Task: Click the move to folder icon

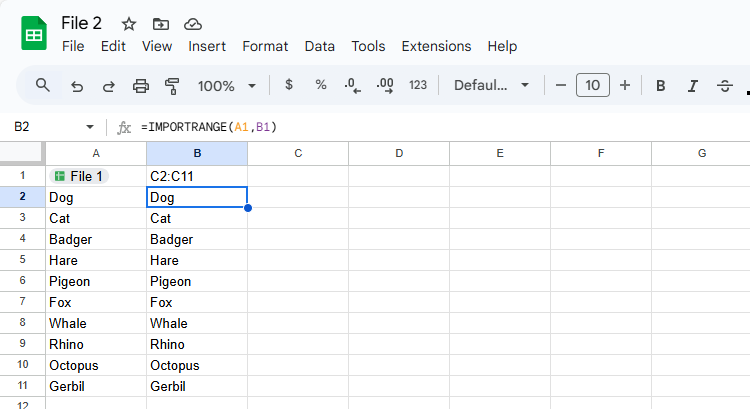Action: pyautogui.click(x=161, y=24)
